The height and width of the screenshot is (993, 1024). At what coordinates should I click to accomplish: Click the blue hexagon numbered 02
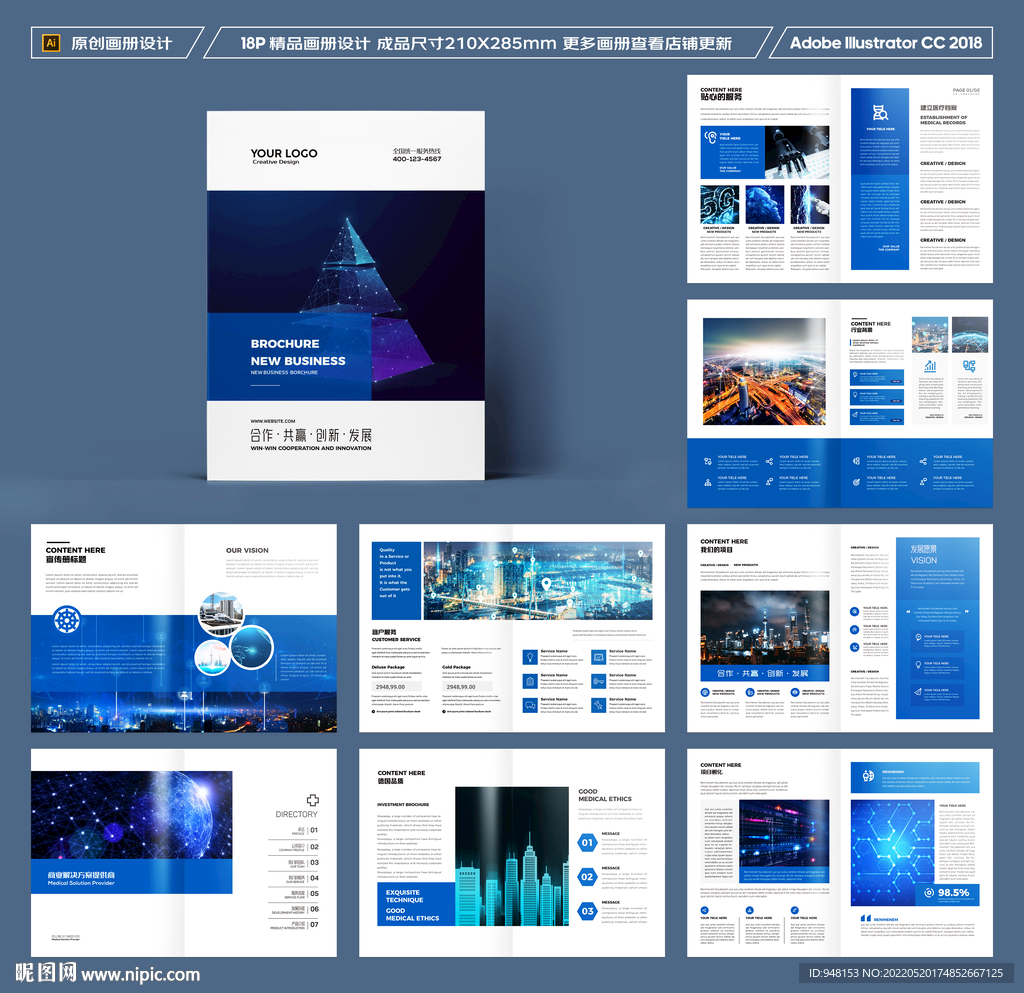coord(587,877)
